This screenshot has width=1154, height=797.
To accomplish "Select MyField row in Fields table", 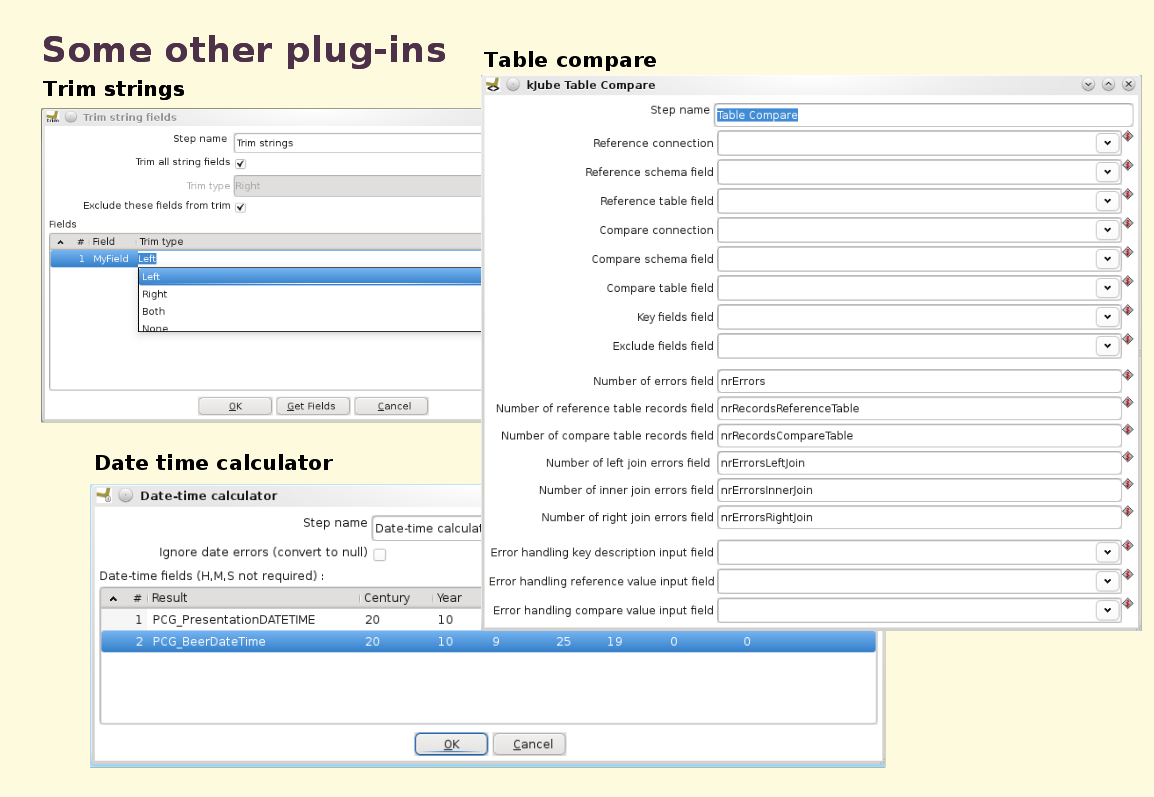I will [265, 259].
